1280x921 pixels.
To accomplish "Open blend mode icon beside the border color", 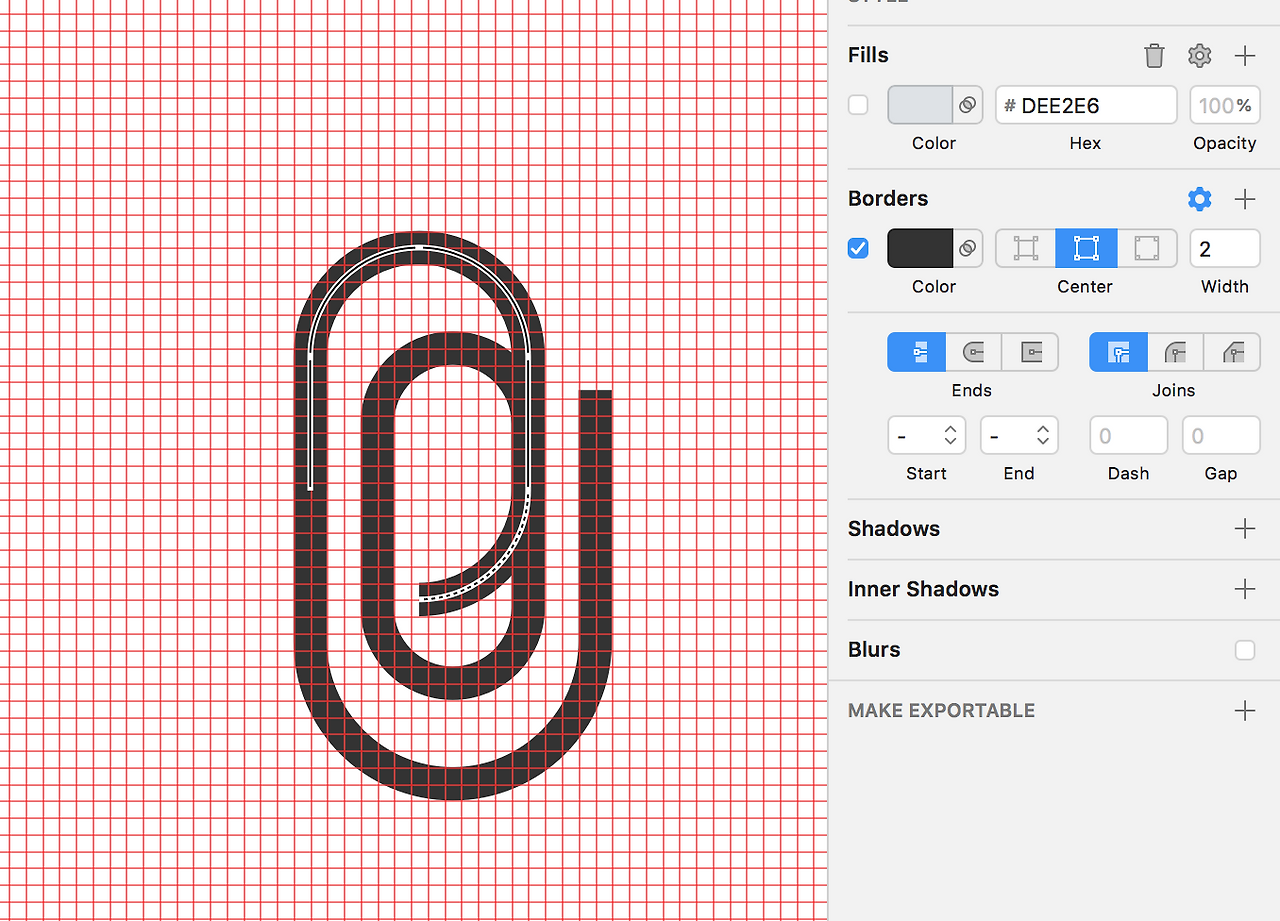I will [x=967, y=248].
